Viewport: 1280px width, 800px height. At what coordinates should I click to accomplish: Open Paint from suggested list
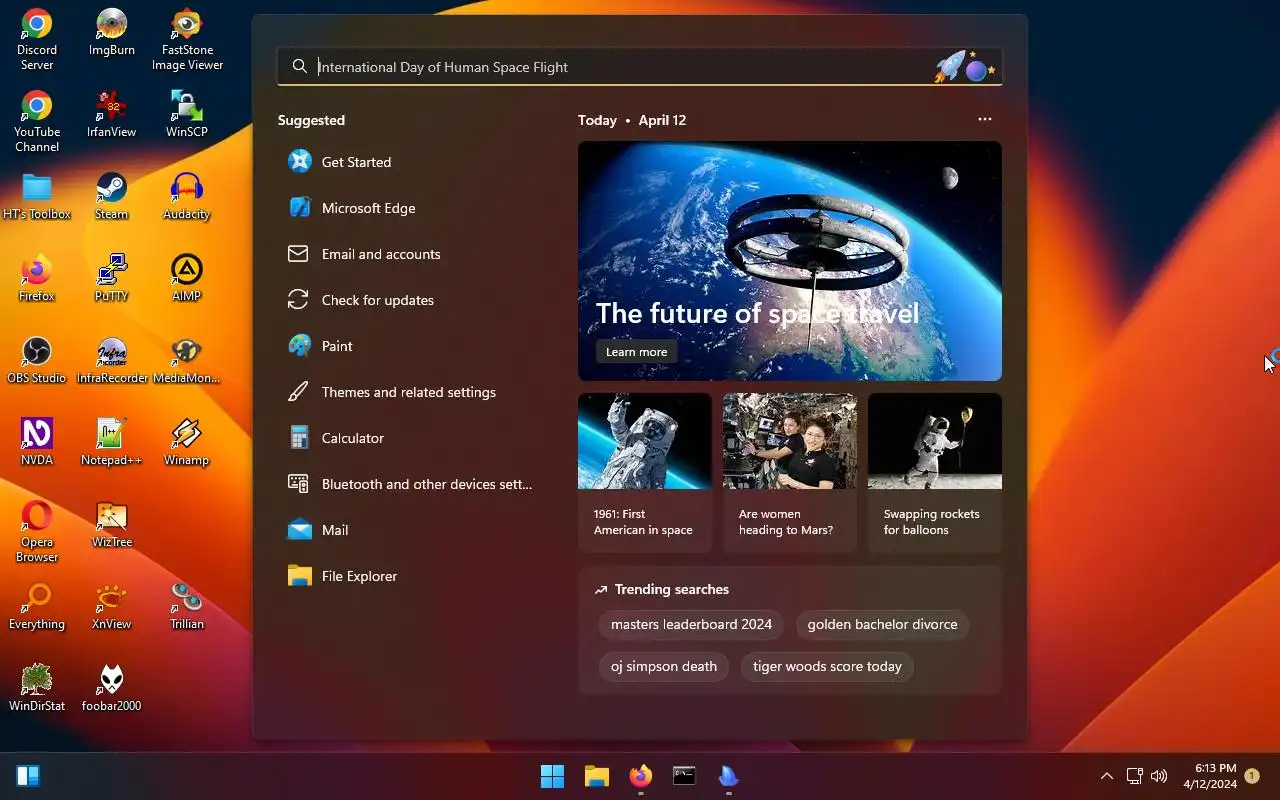click(x=414, y=346)
